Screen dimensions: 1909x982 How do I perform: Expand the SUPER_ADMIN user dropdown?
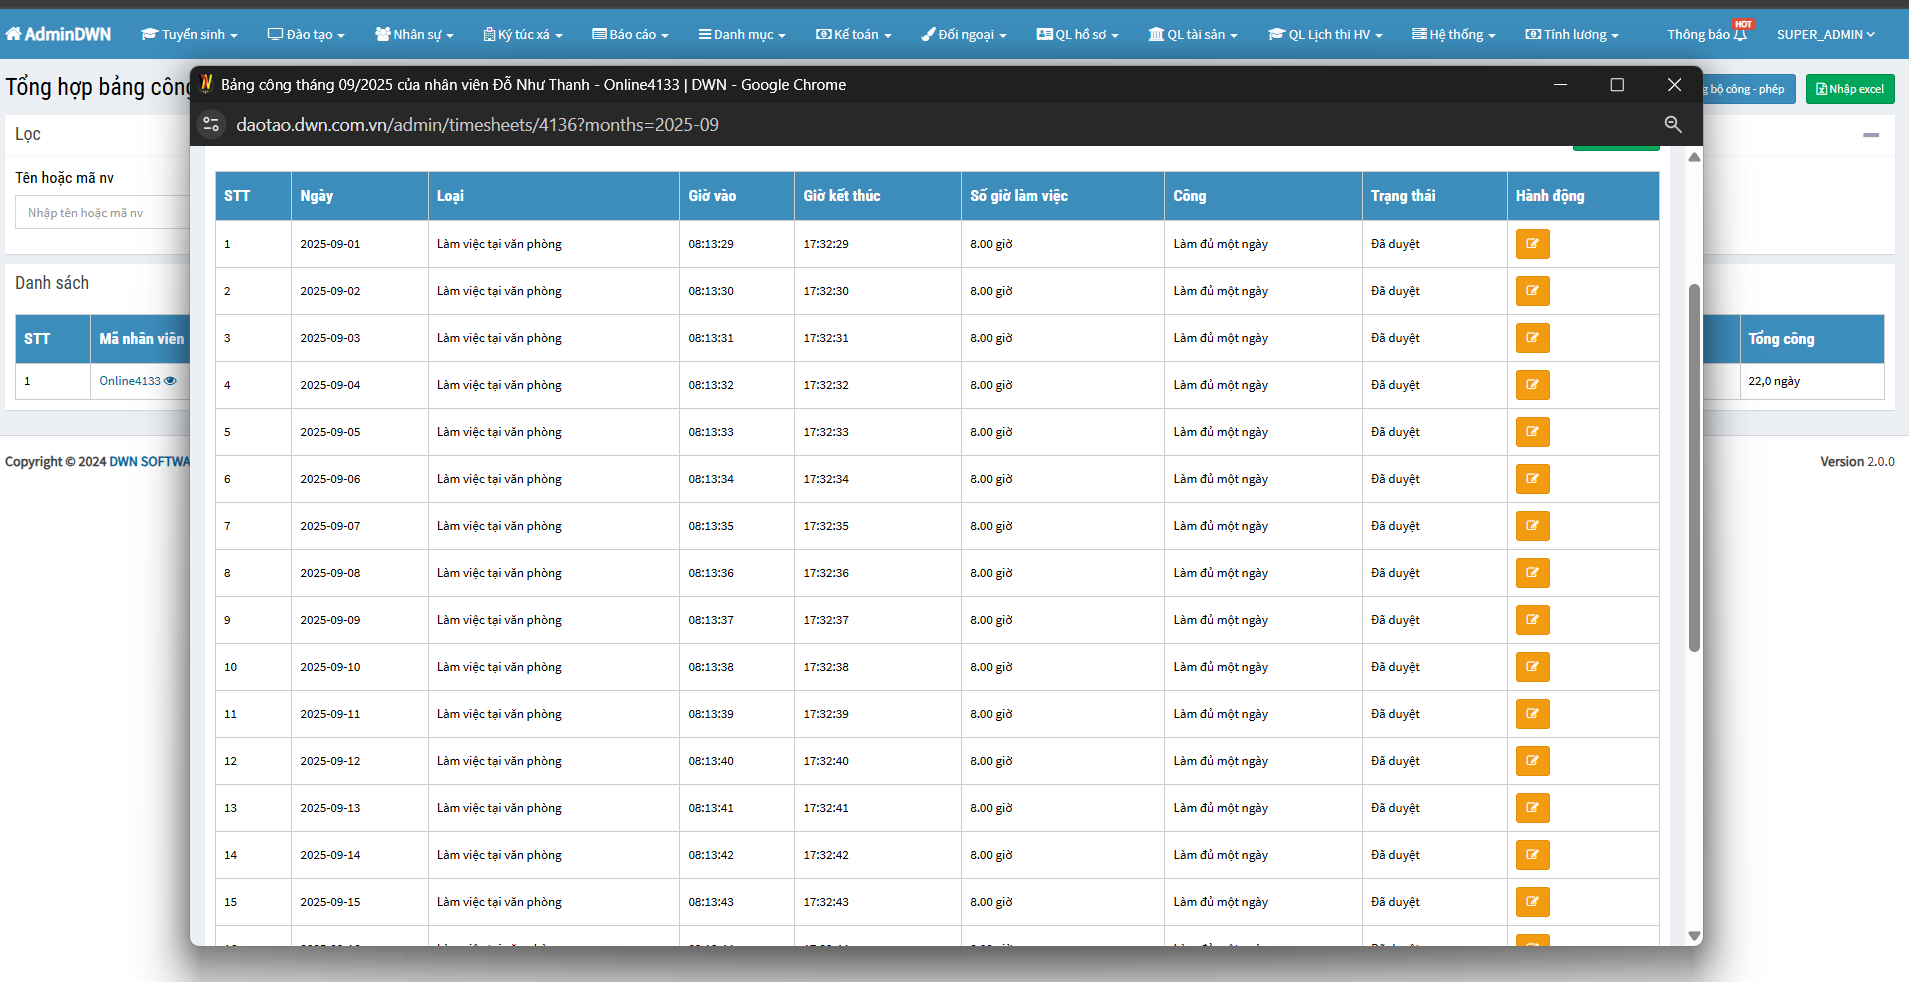(x=1825, y=35)
